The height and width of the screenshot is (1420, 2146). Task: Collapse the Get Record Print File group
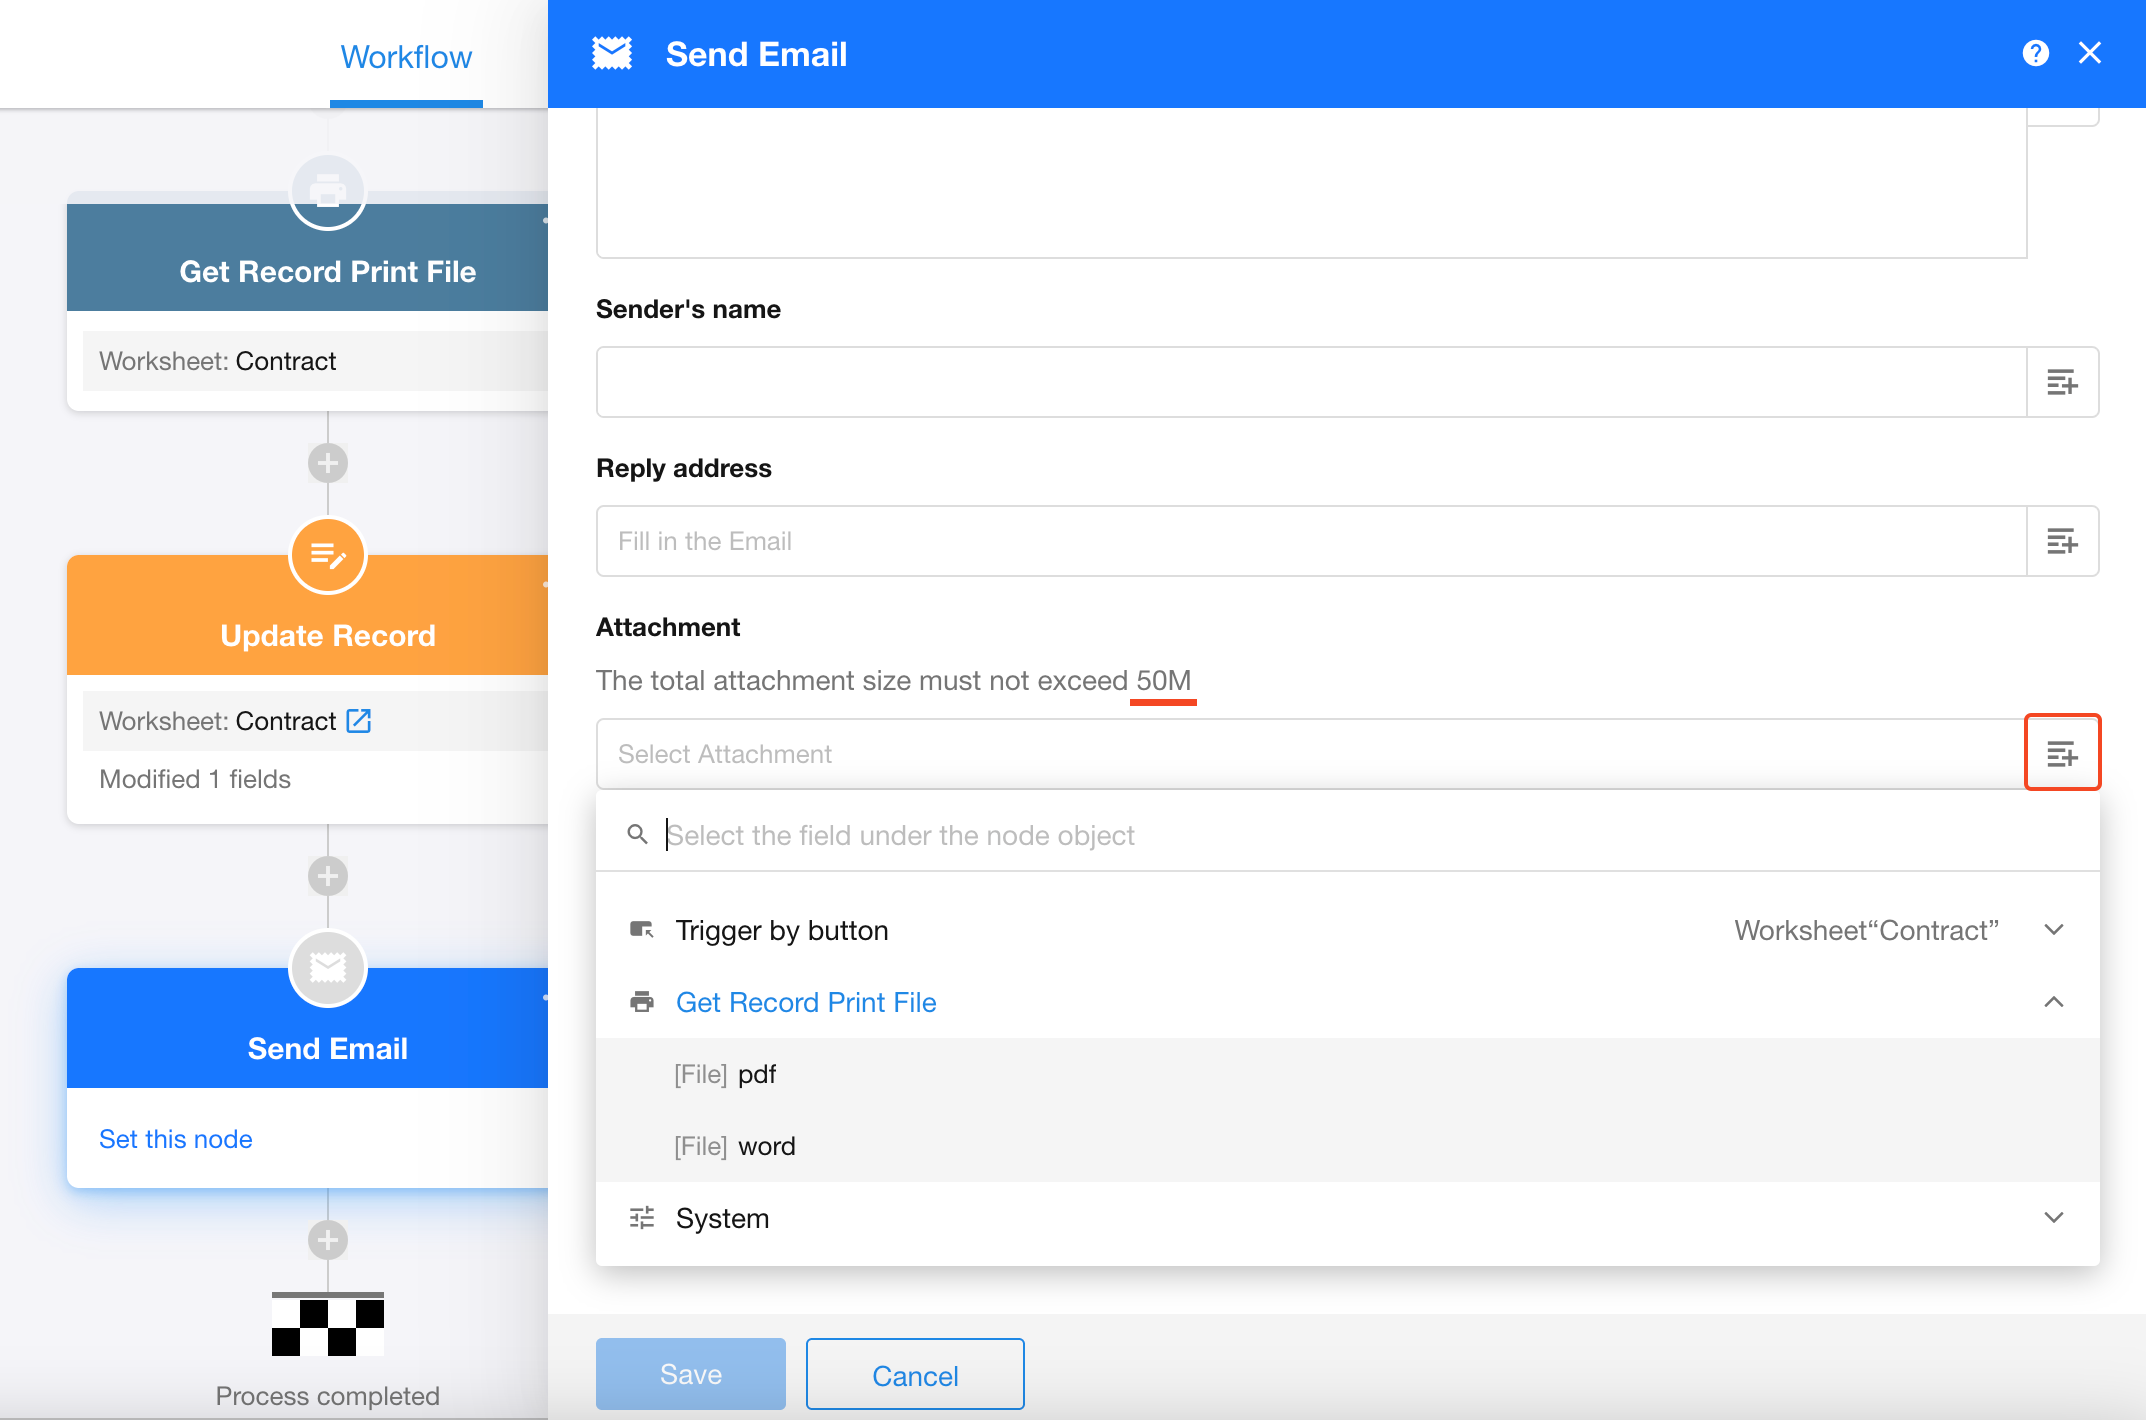2053,1002
